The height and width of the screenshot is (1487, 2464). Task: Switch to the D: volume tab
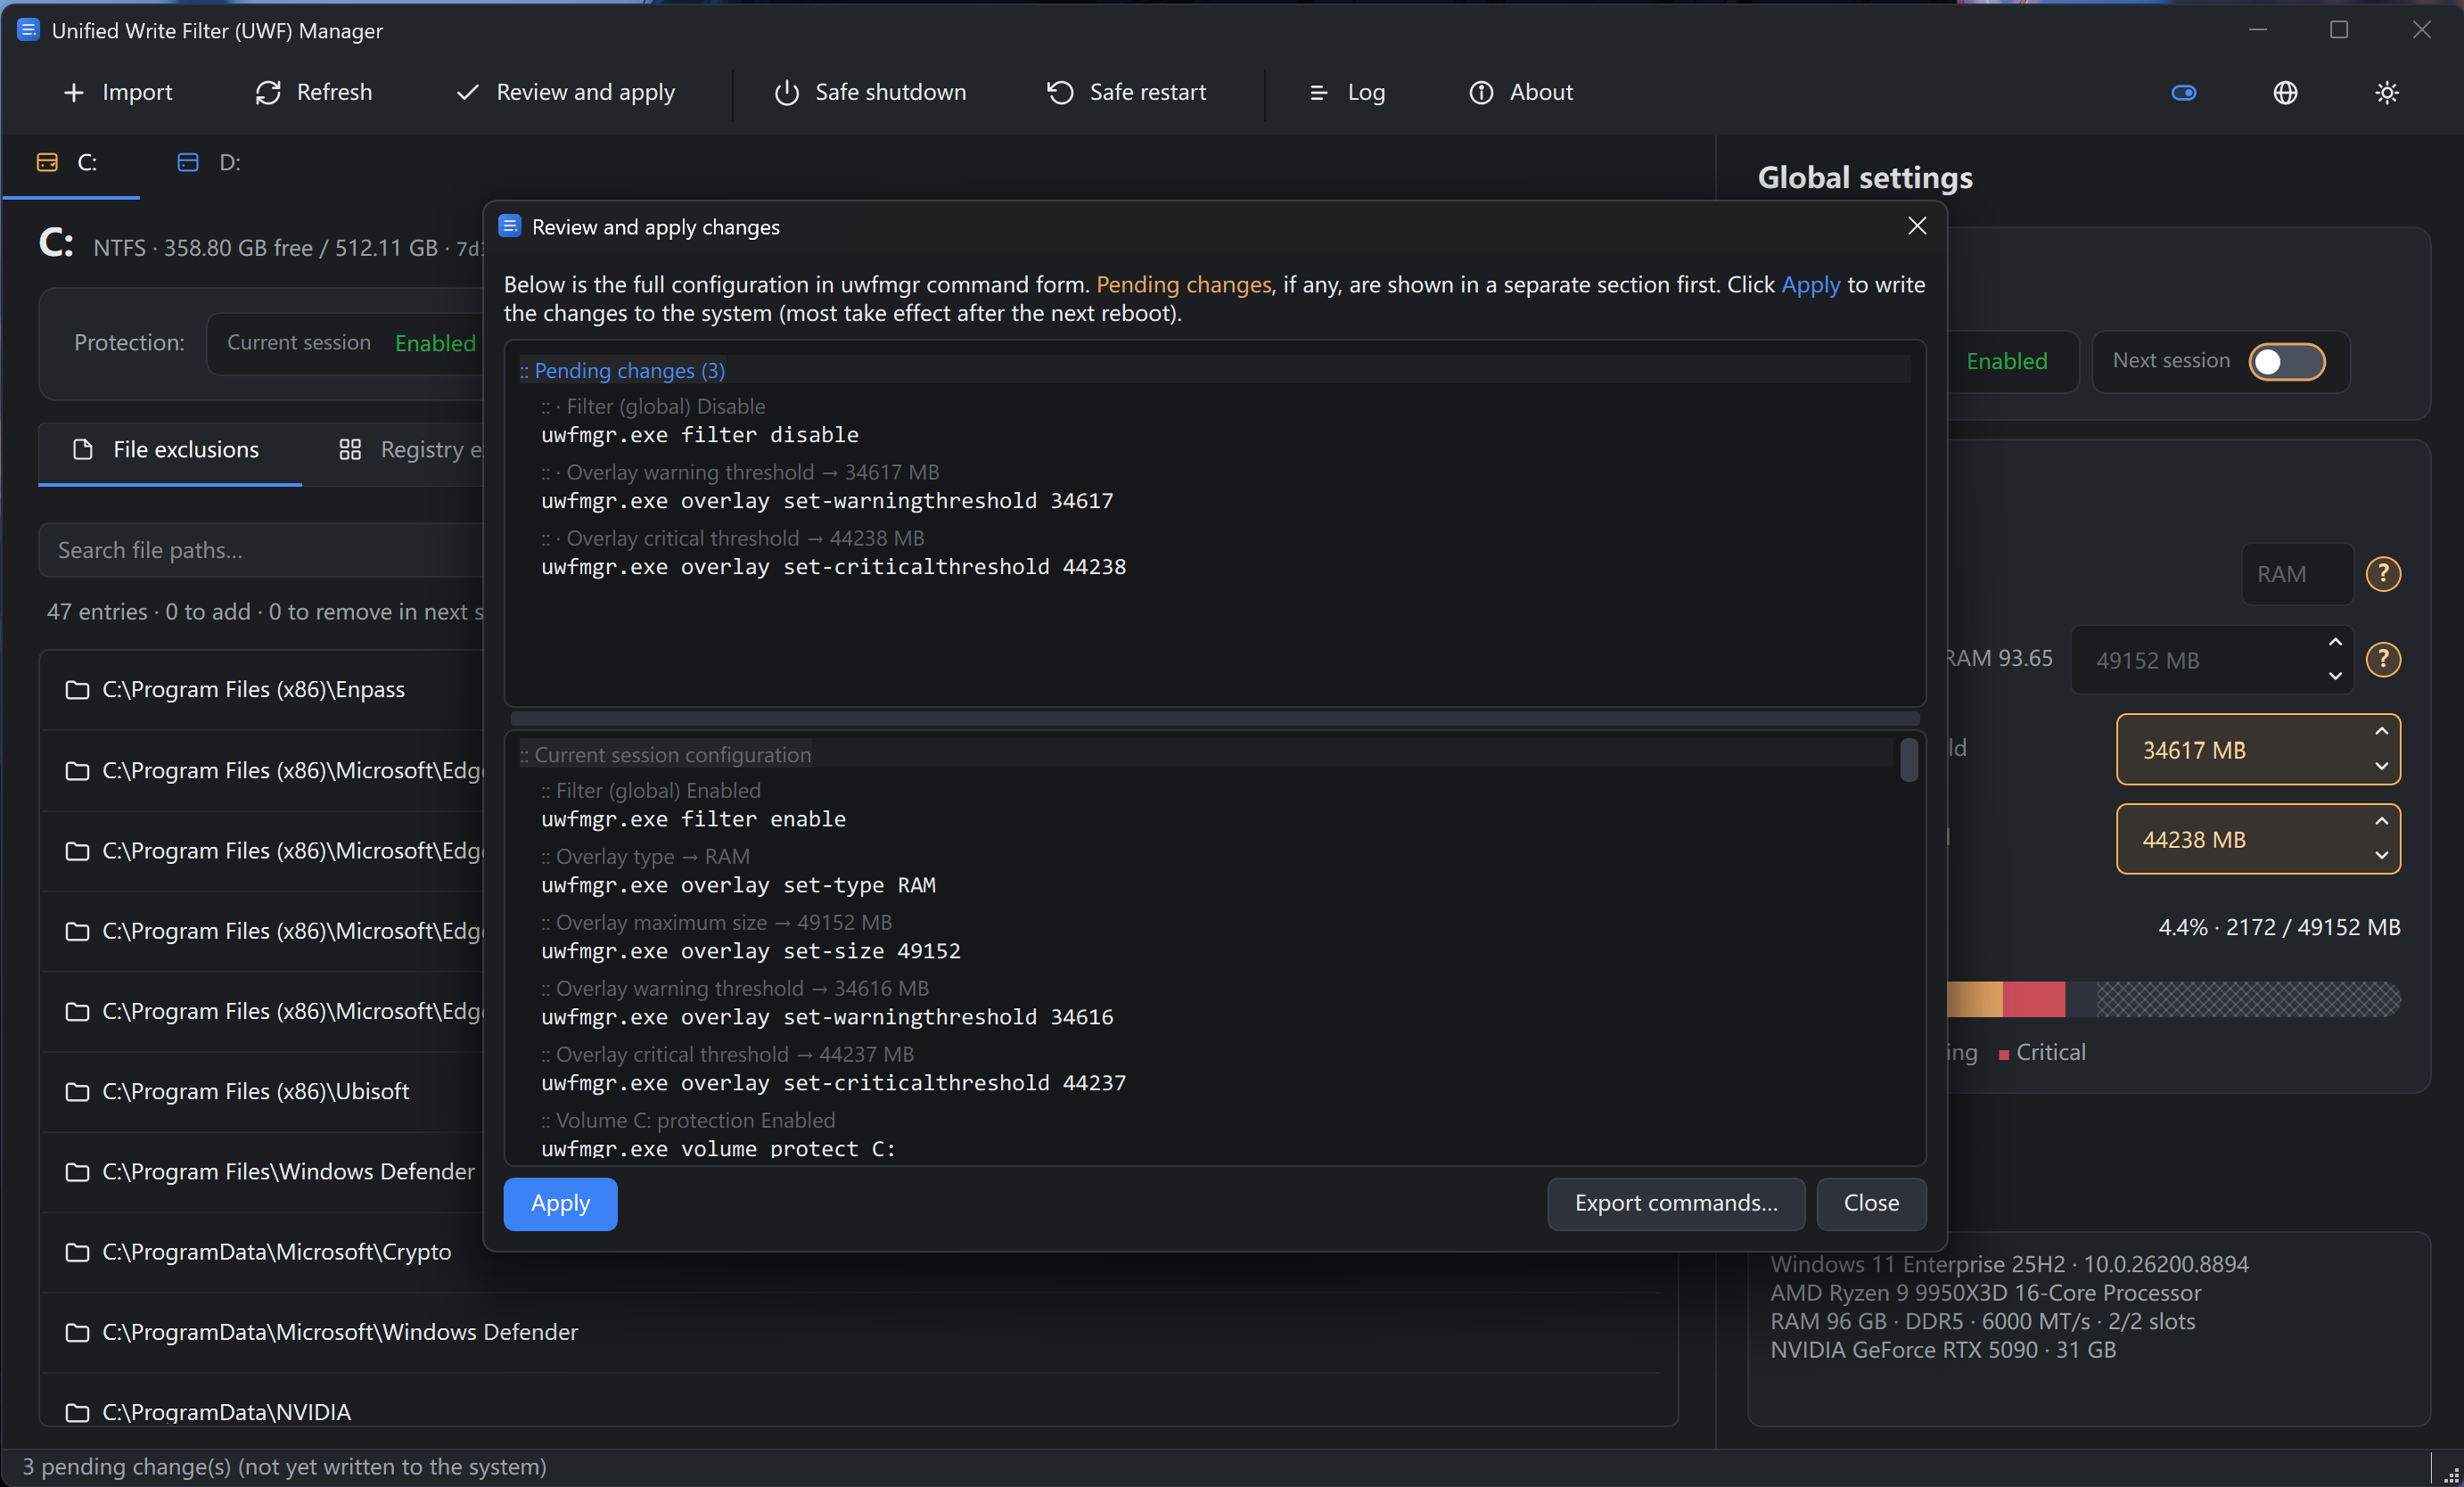[210, 163]
